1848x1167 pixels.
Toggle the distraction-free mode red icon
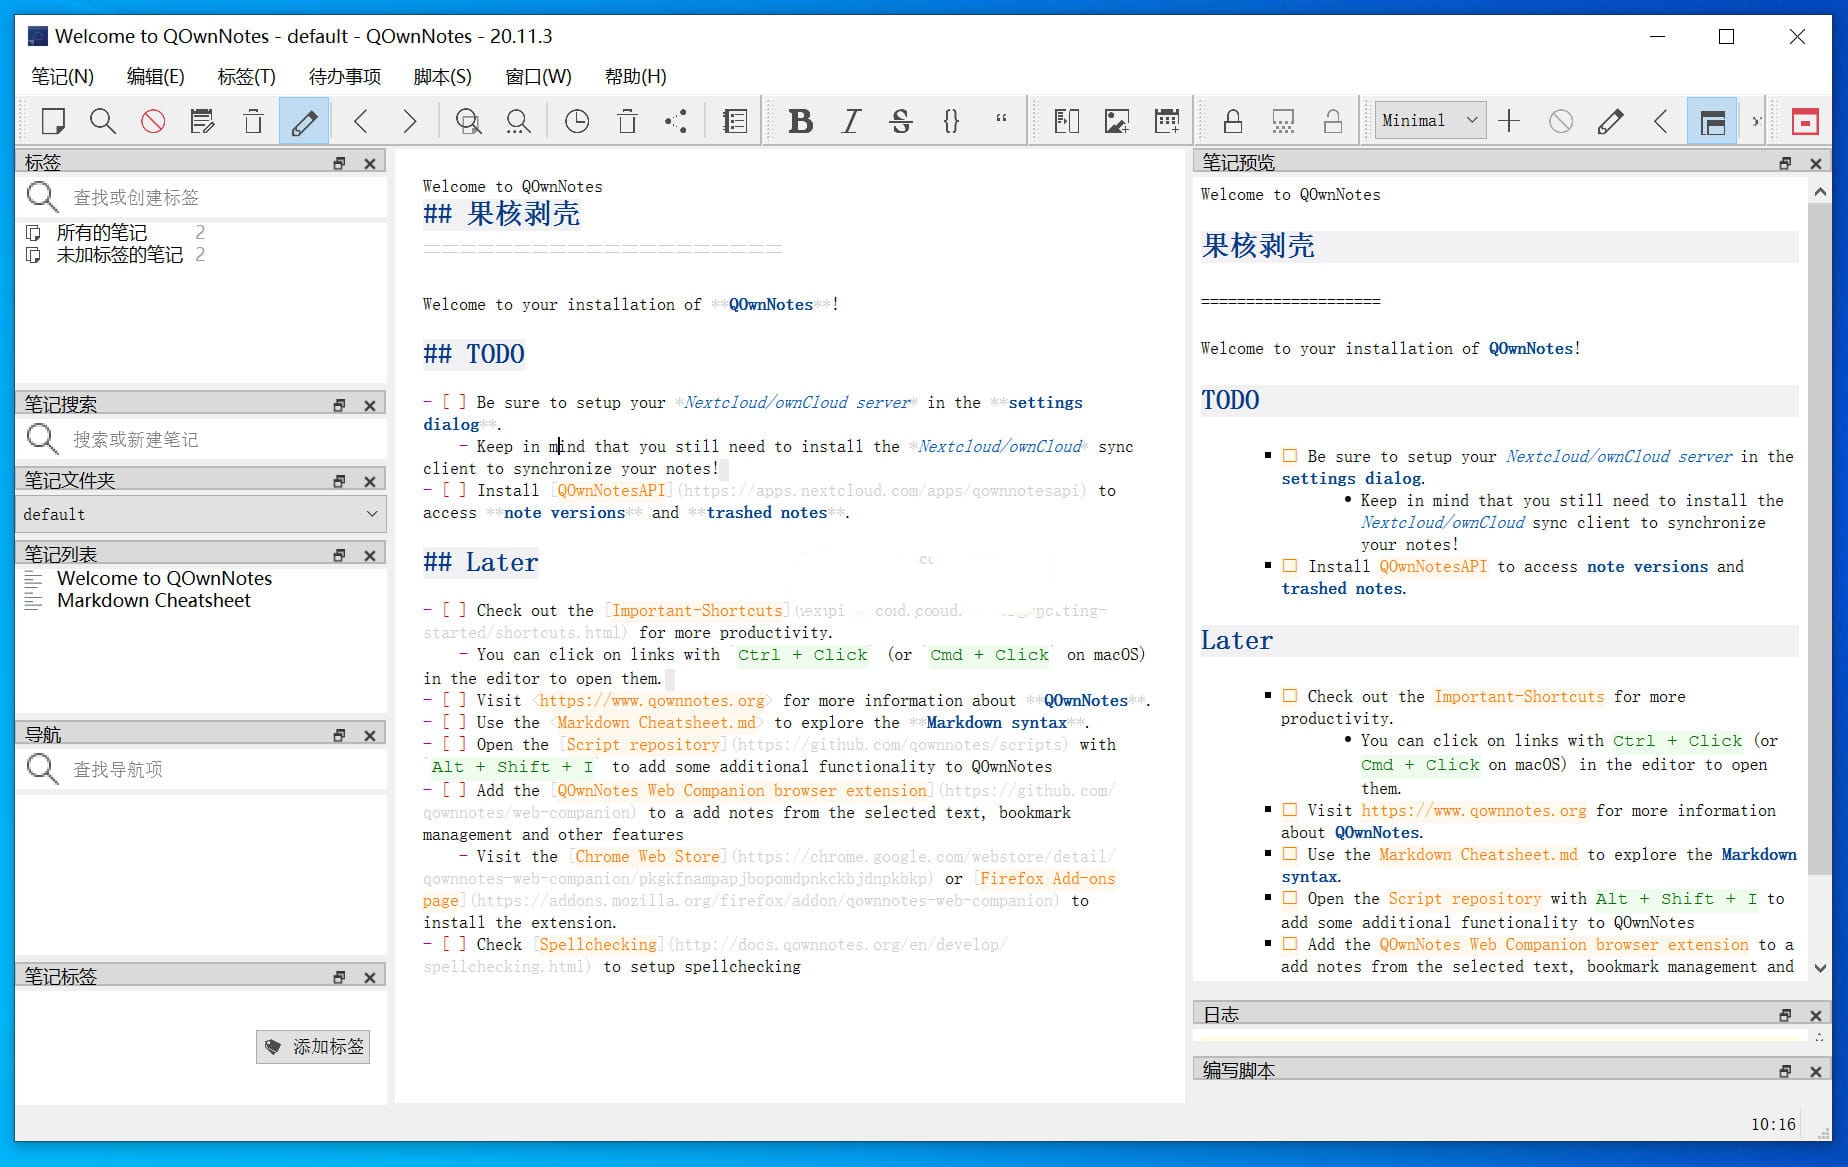(1805, 121)
